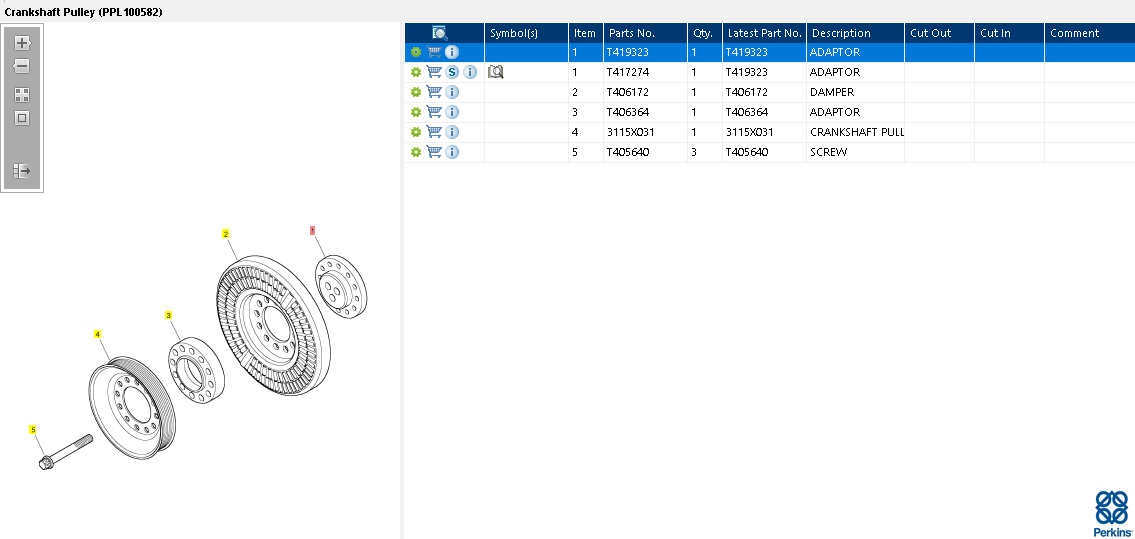Image resolution: width=1135 pixels, height=539 pixels.
Task: Add ADAPTOR T406364 to cart
Action: (434, 112)
